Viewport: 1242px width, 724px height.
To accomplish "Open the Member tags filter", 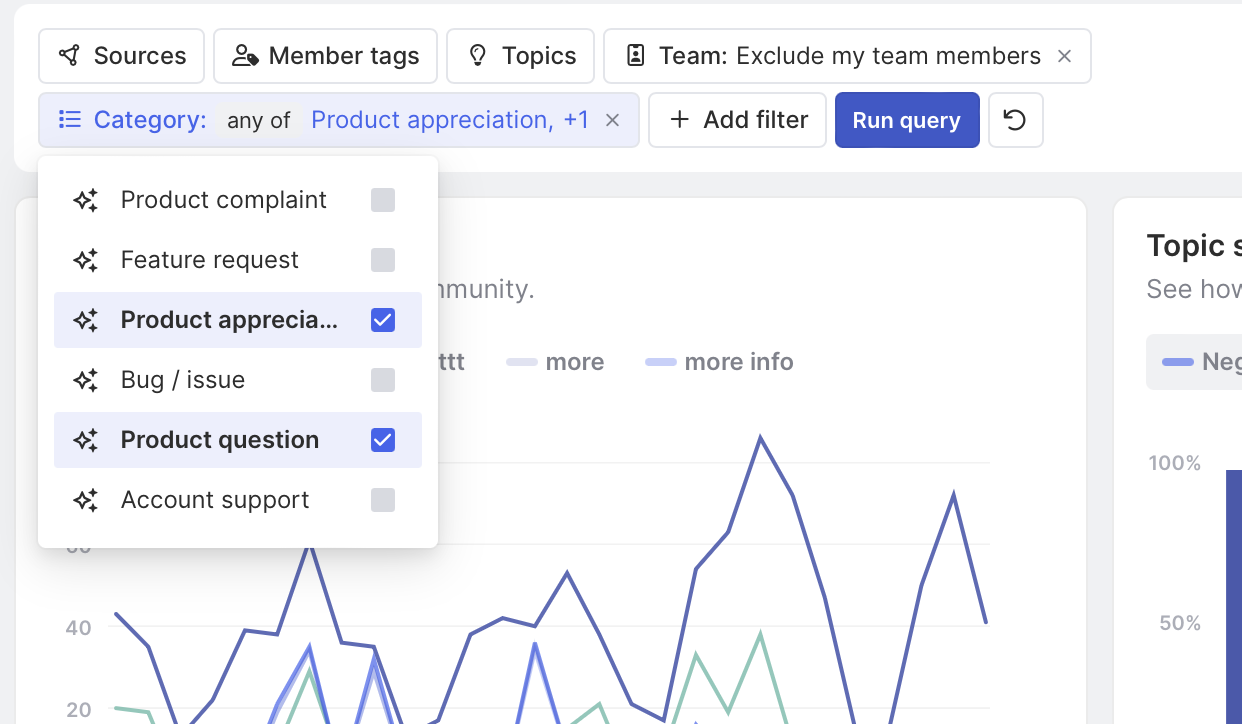I will tap(325, 56).
